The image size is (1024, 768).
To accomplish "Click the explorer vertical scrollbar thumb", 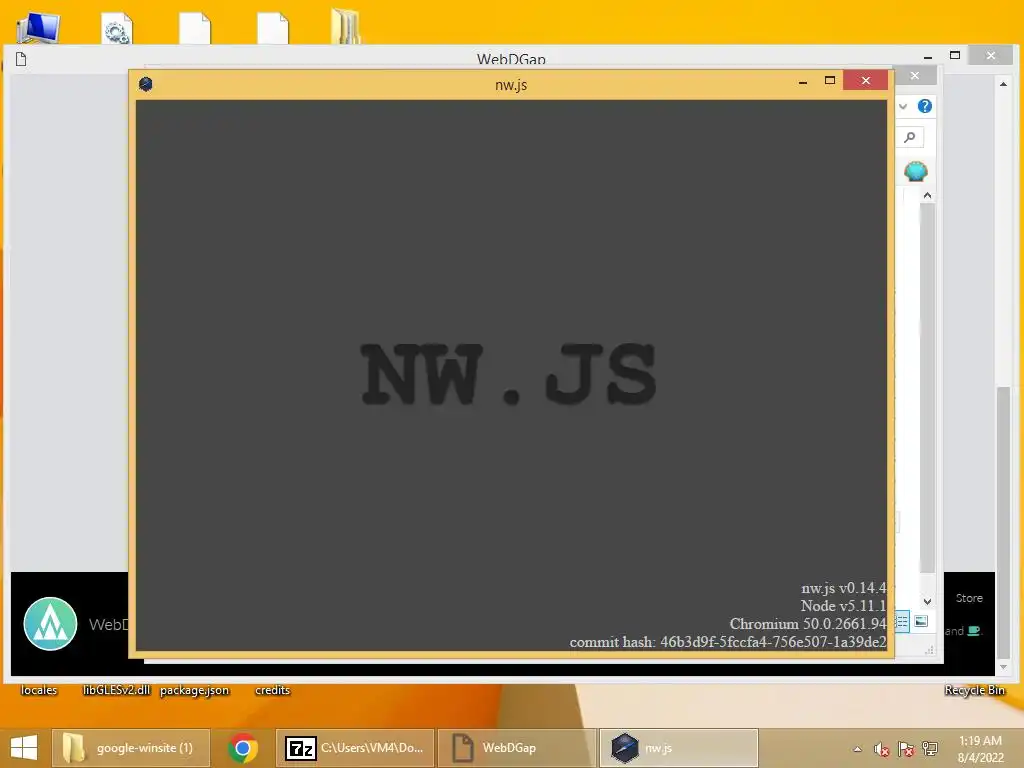I will (x=927, y=389).
